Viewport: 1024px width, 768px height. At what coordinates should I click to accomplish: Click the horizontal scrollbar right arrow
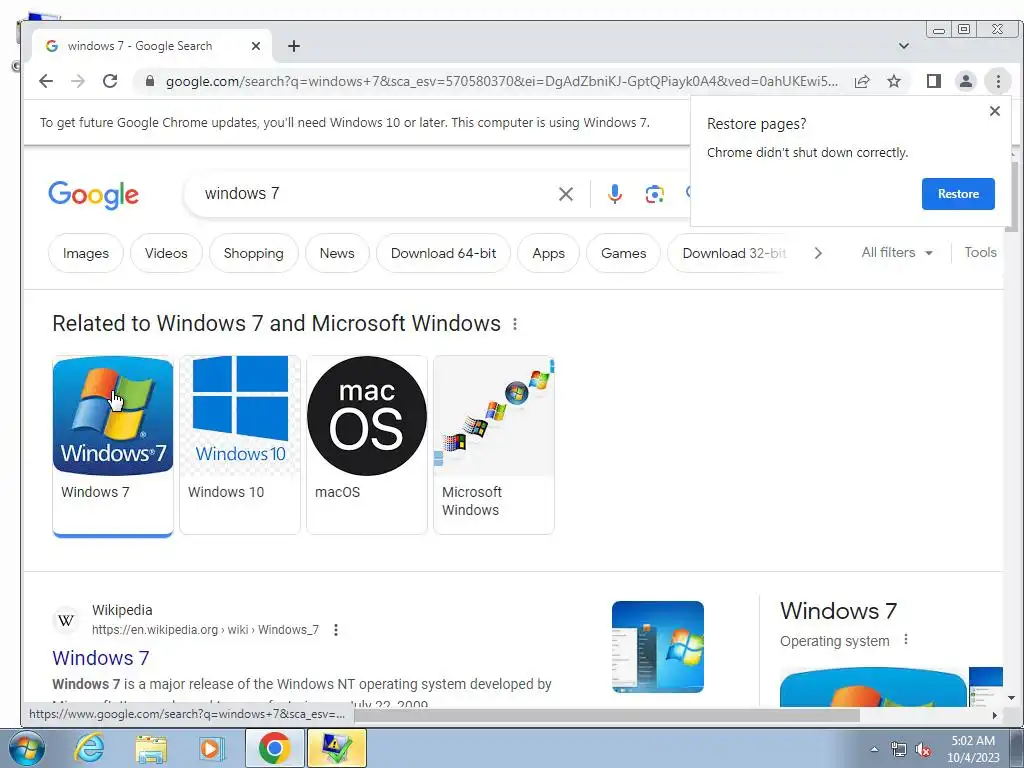coord(995,715)
